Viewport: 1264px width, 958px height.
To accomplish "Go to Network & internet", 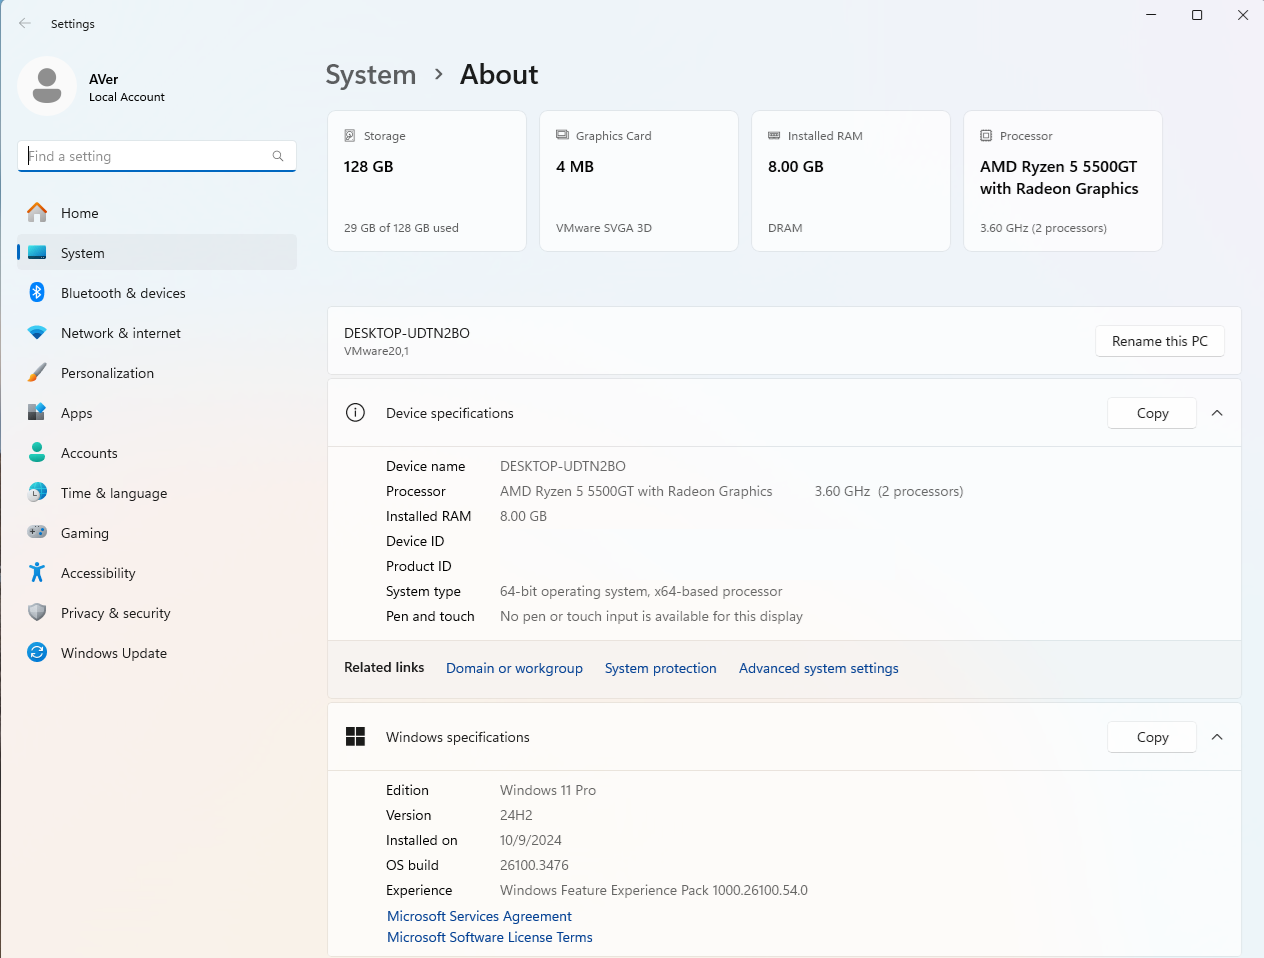I will tap(157, 333).
